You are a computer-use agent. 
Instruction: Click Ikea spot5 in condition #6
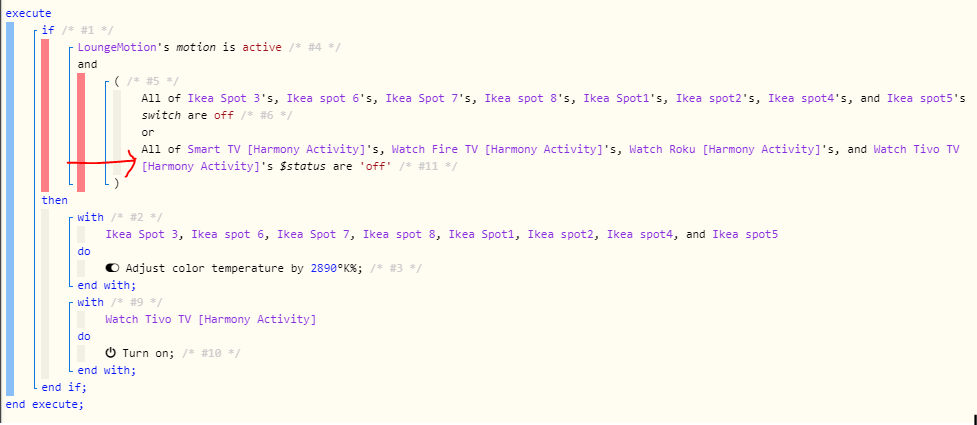(x=921, y=98)
